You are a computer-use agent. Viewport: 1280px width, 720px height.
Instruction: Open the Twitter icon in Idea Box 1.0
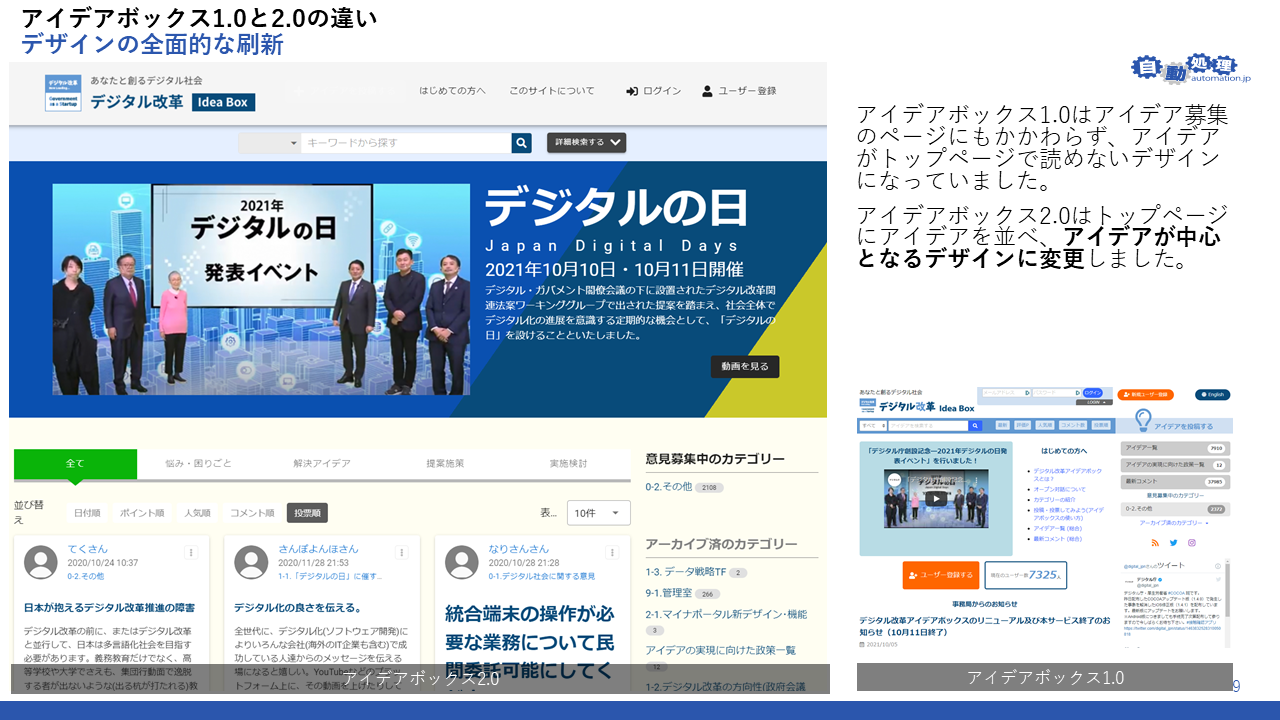click(1173, 543)
